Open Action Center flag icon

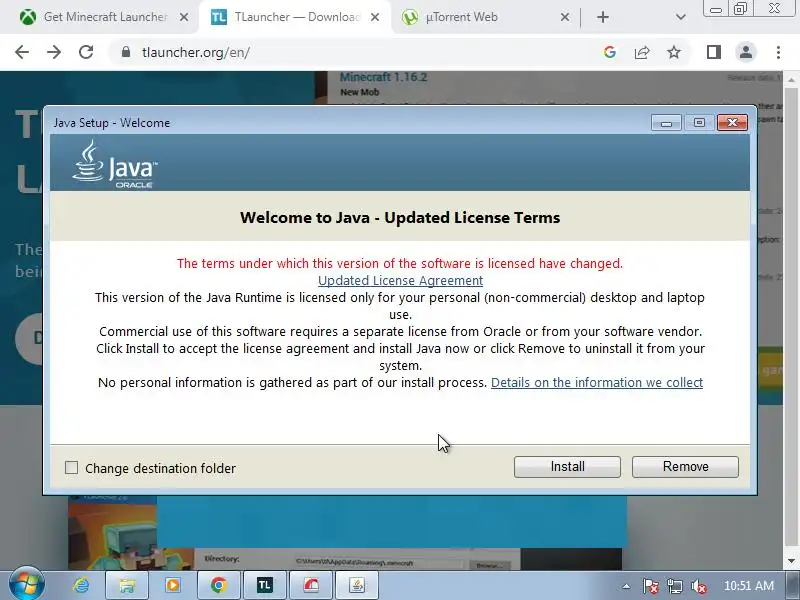(x=650, y=586)
